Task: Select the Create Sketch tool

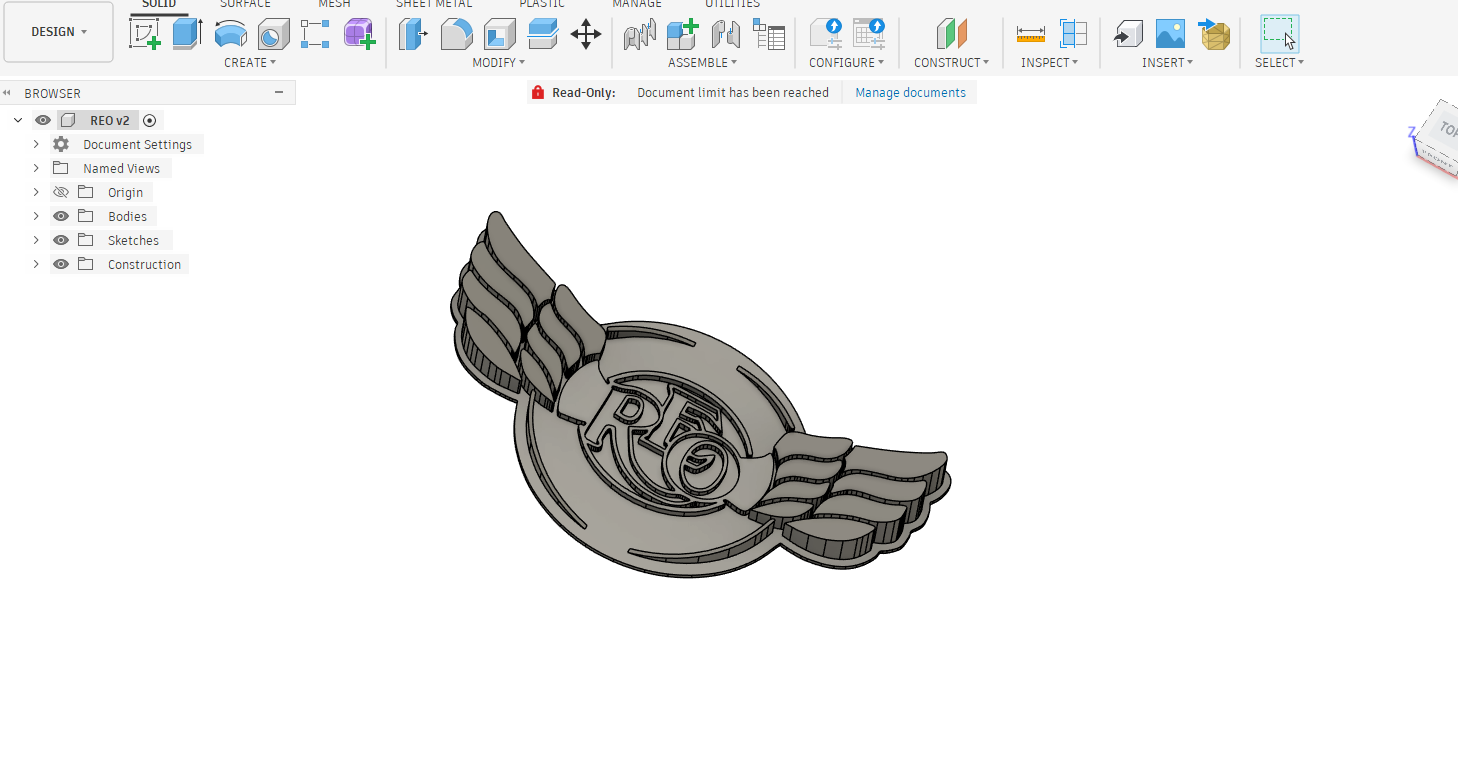Action: pos(145,34)
